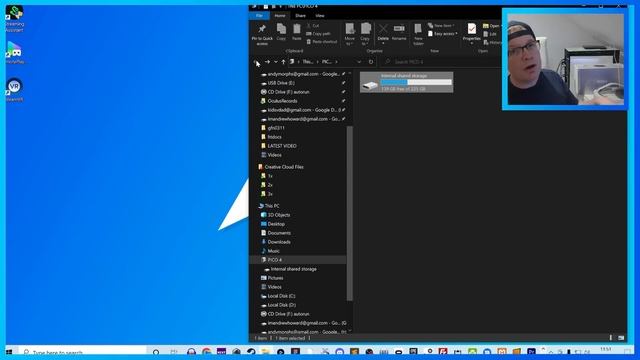Image resolution: width=640 pixels, height=360 pixels.
Task: Click Edit in the Open group
Action: click(490, 34)
